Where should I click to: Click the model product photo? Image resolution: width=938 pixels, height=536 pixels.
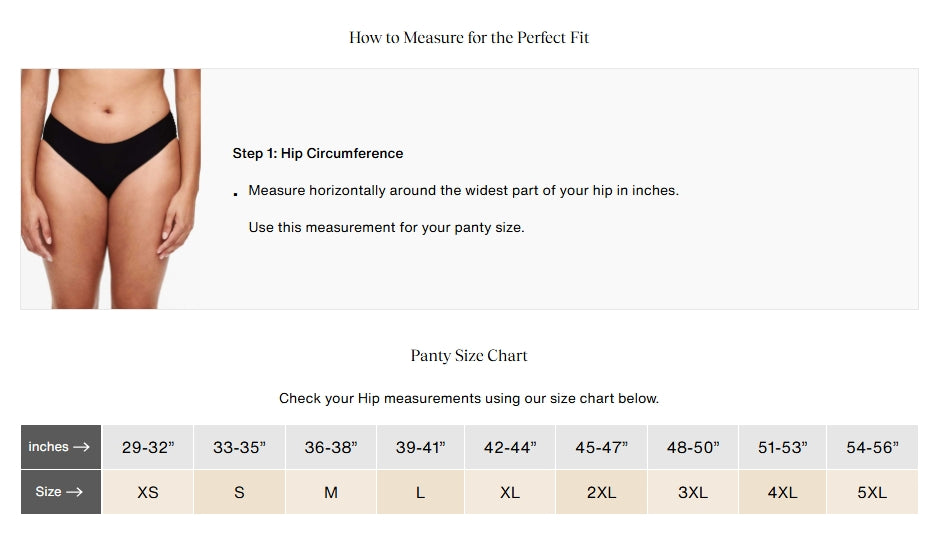110,188
